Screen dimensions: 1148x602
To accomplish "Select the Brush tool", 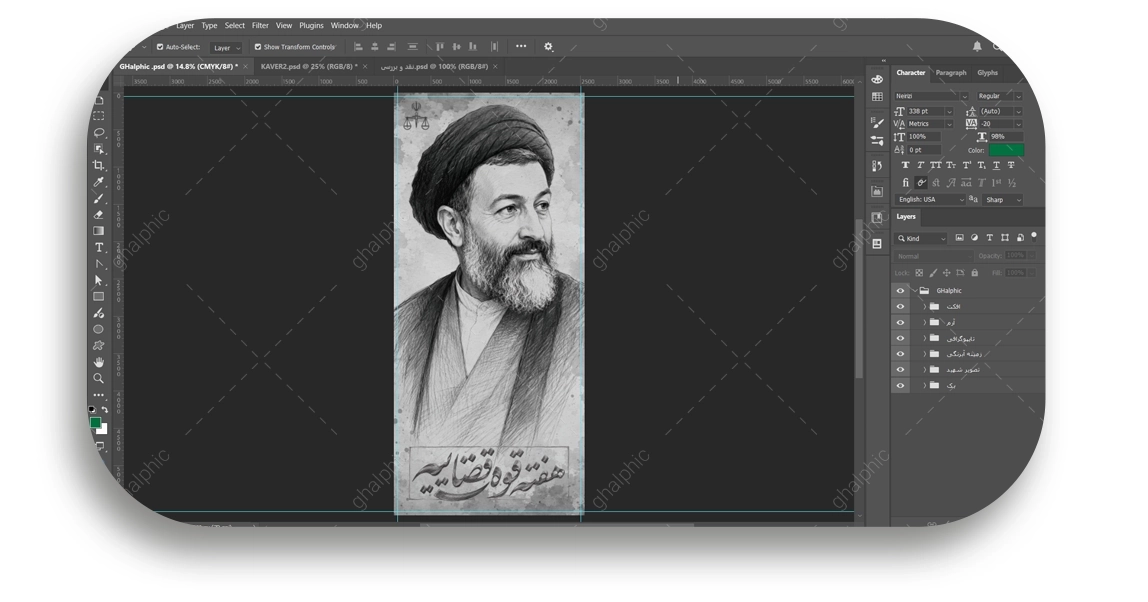I will [99, 198].
